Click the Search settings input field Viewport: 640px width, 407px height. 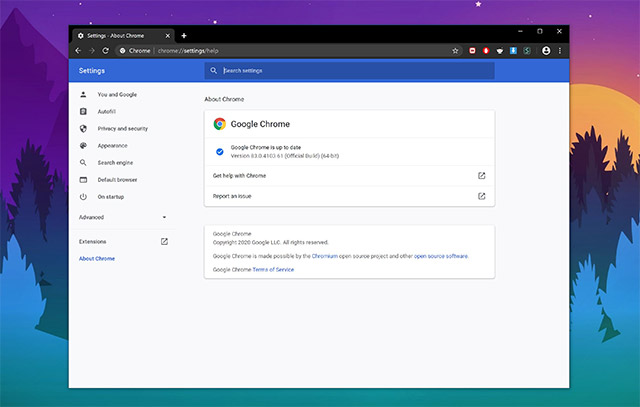pyautogui.click(x=350, y=71)
